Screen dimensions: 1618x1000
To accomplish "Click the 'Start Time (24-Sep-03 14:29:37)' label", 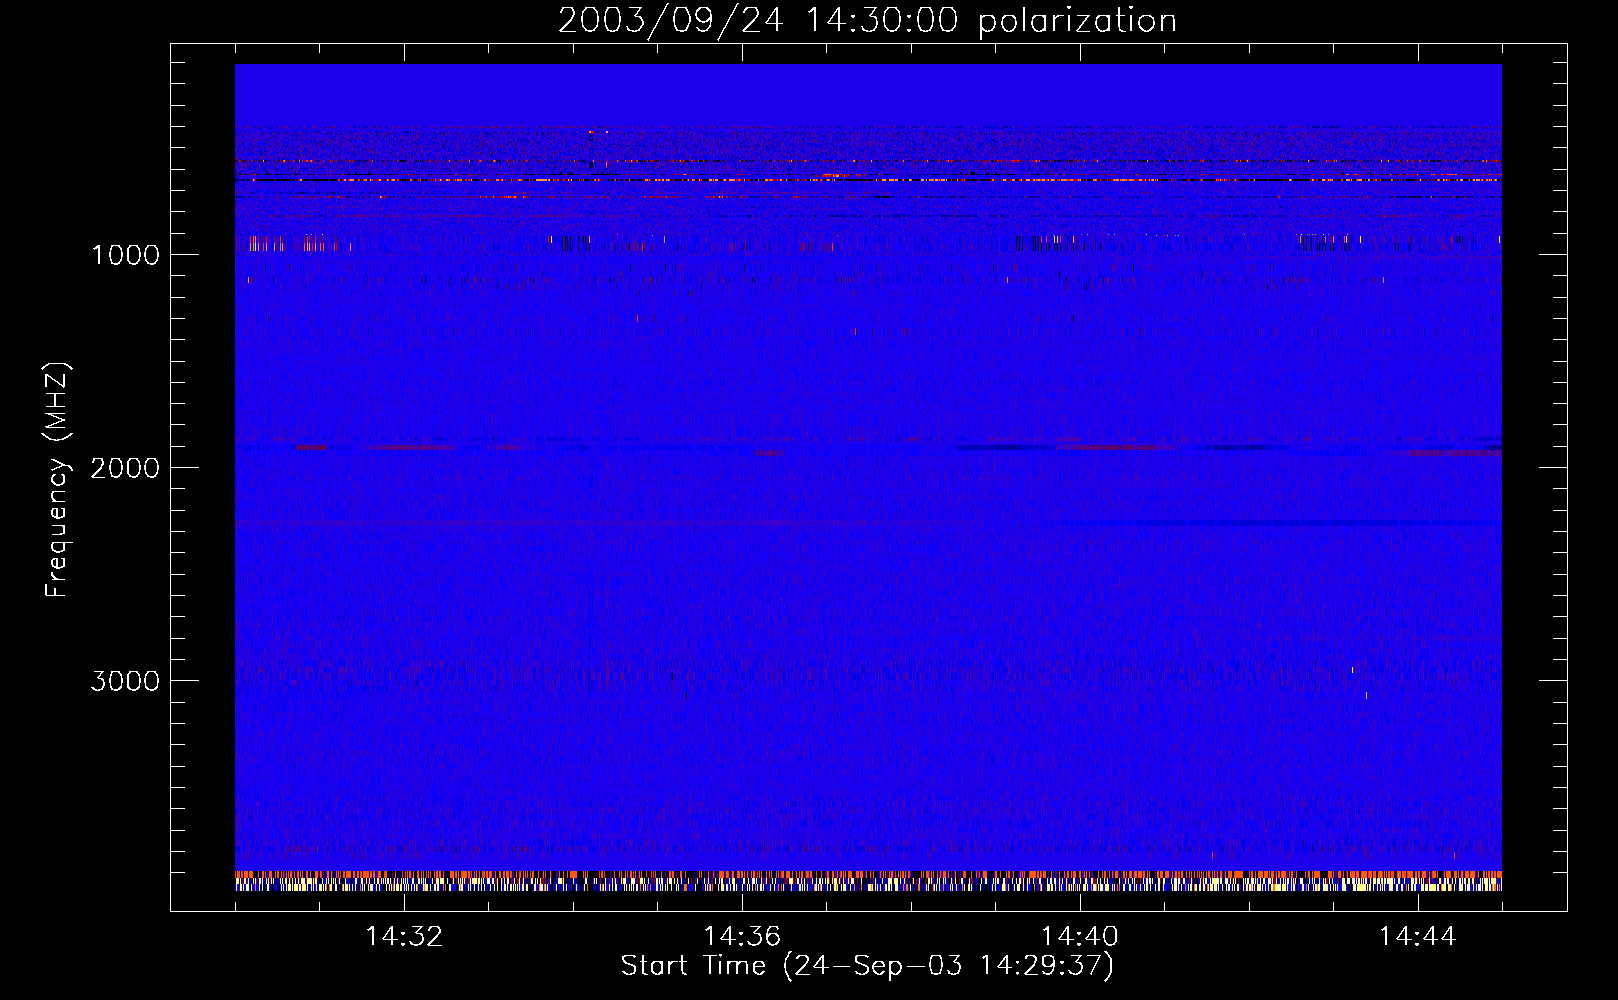I will (x=867, y=966).
